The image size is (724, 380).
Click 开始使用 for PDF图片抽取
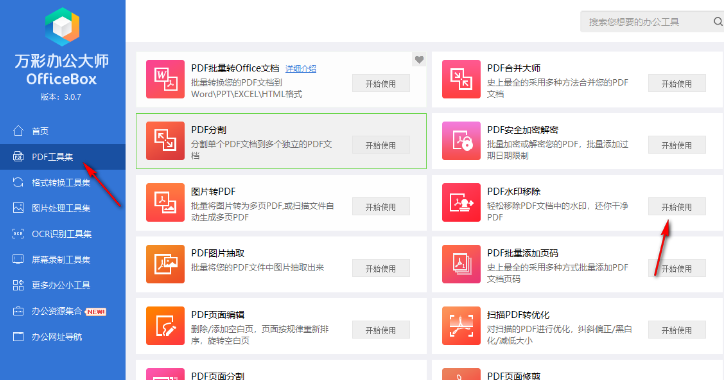(380, 268)
